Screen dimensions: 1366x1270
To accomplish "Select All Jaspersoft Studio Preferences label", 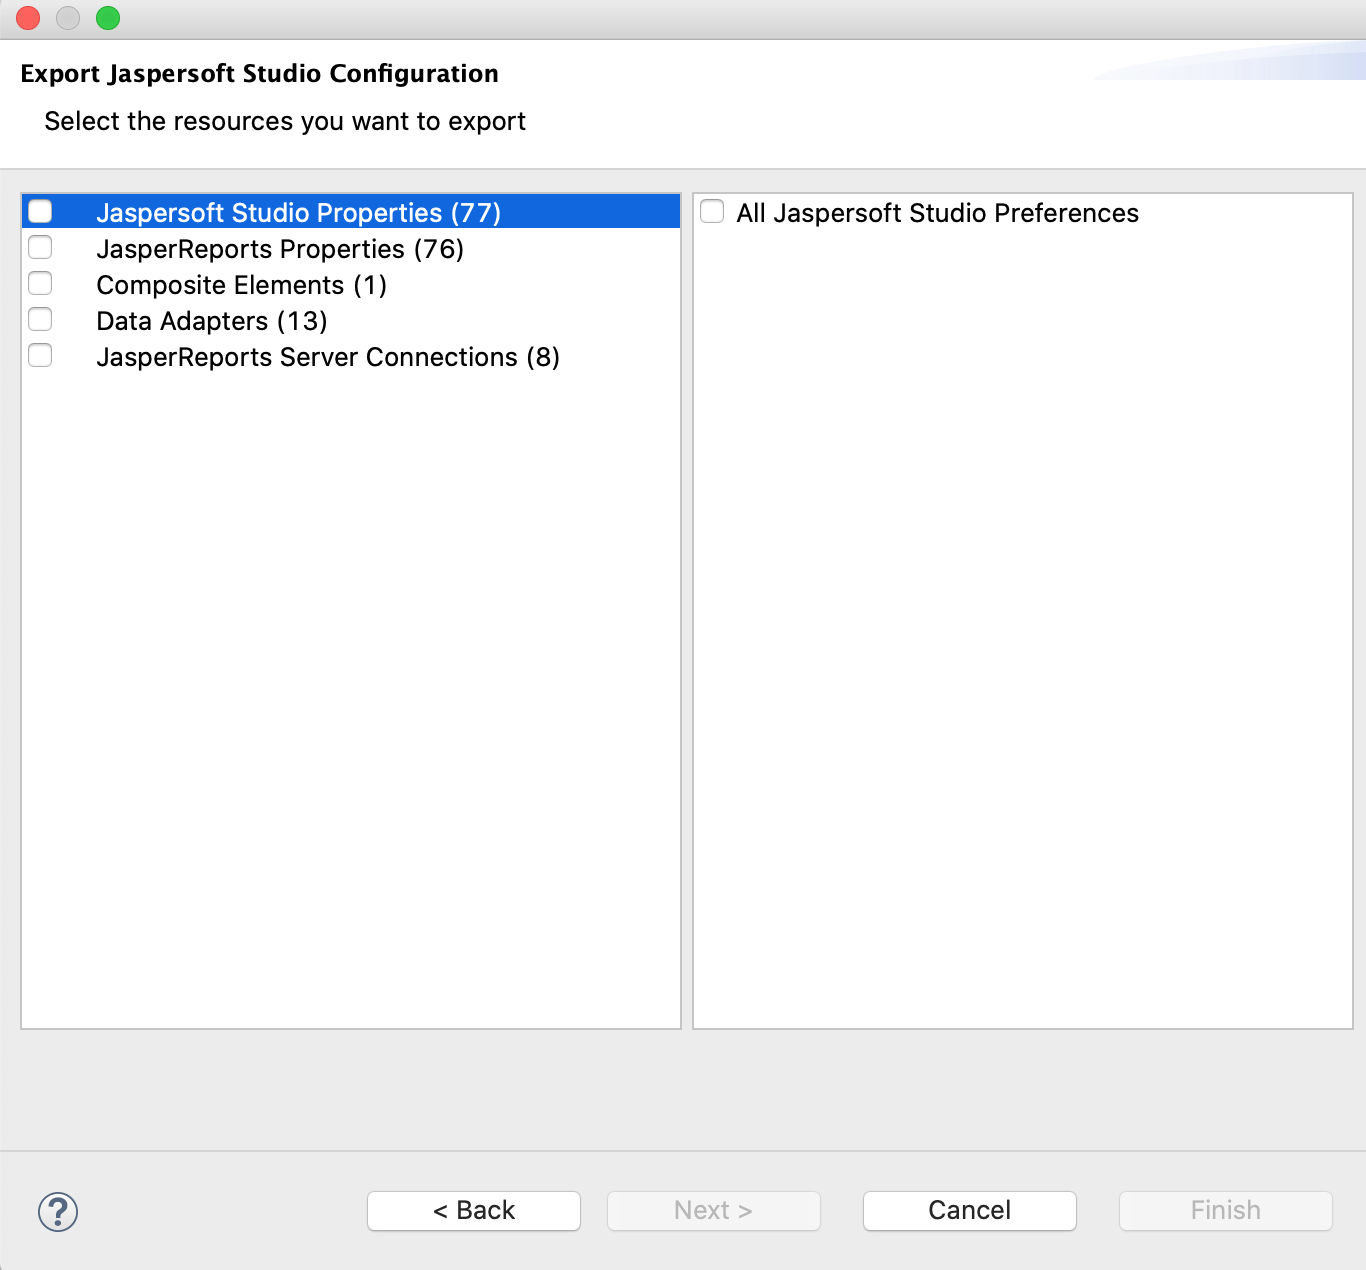I will pyautogui.click(x=937, y=213).
